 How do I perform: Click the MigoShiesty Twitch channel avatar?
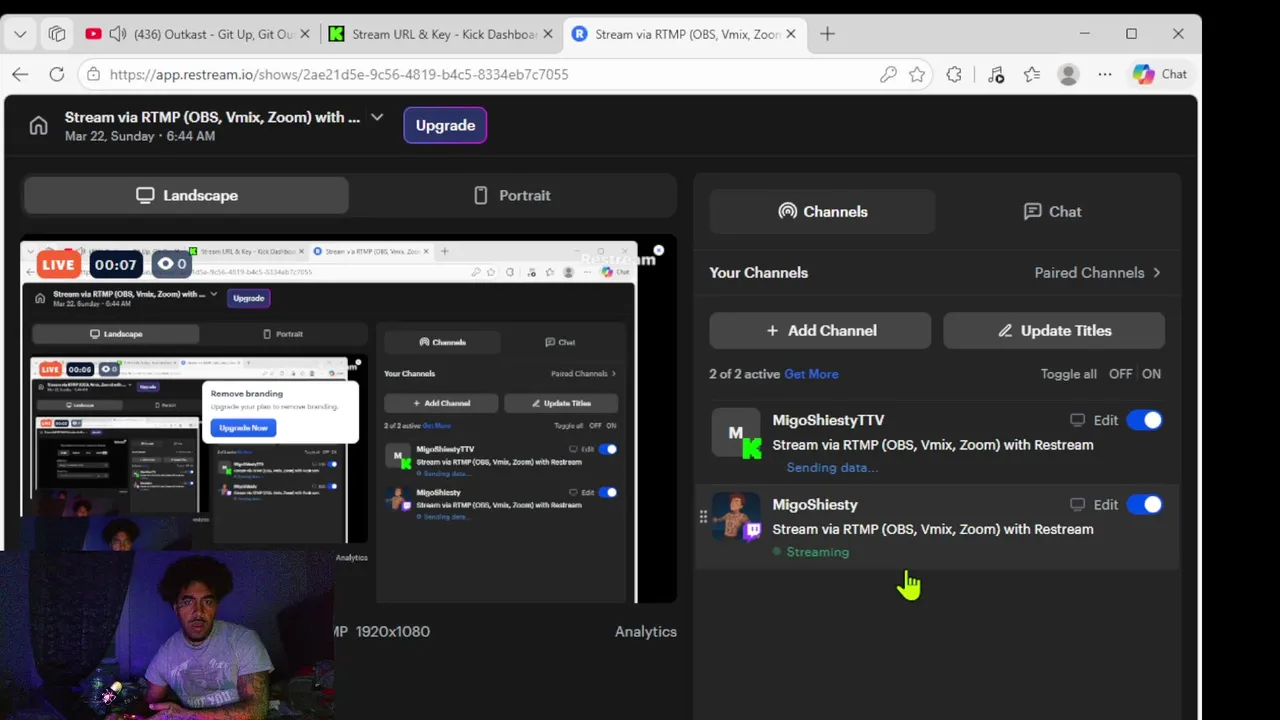tap(736, 517)
